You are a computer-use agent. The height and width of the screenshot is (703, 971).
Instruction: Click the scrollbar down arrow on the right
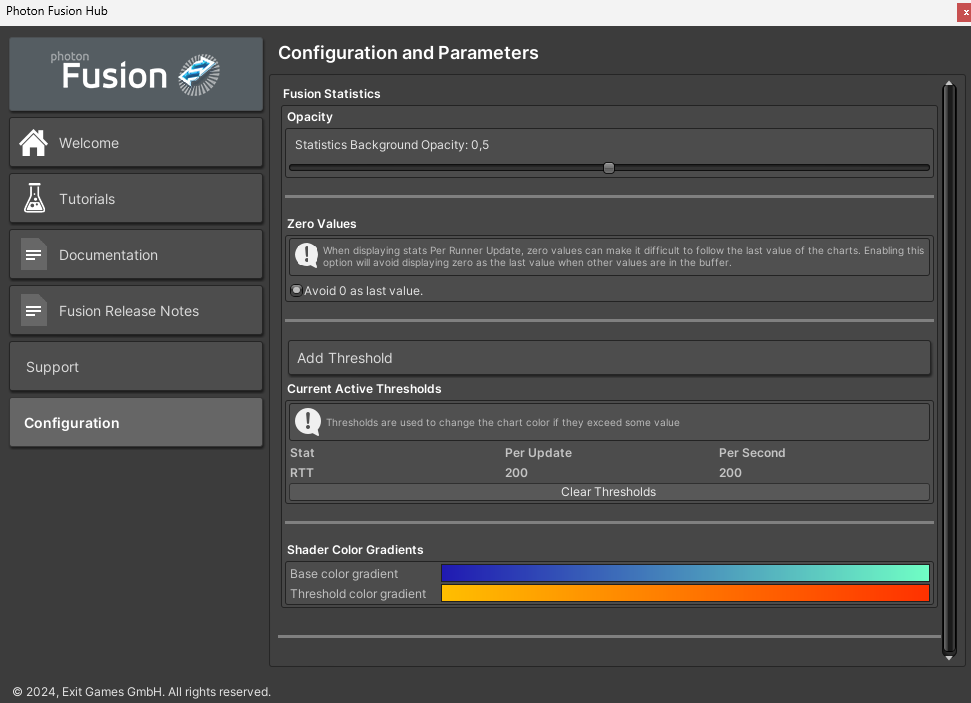(x=948, y=658)
